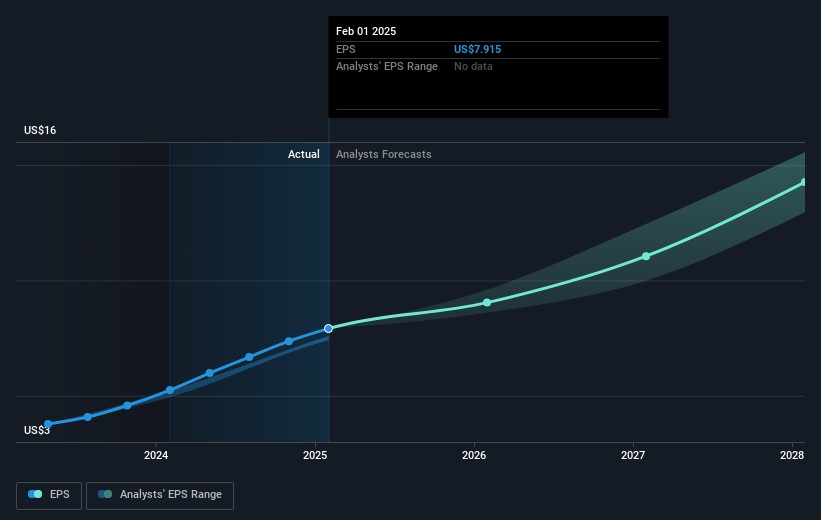
Task: Select the 2026 forecast EPS data point
Action: coord(487,302)
